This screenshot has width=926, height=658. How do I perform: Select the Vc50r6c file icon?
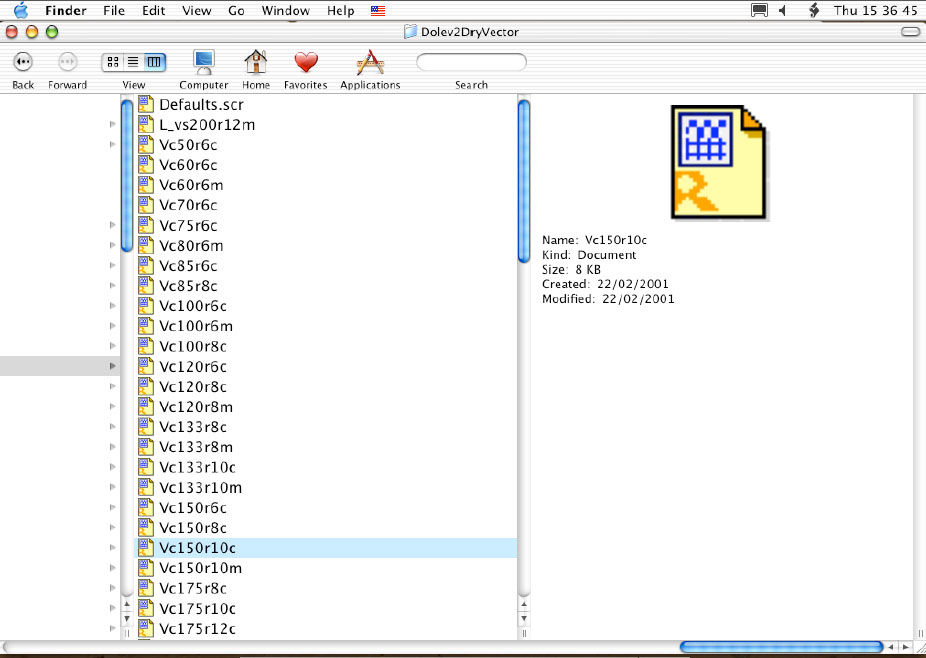point(146,144)
